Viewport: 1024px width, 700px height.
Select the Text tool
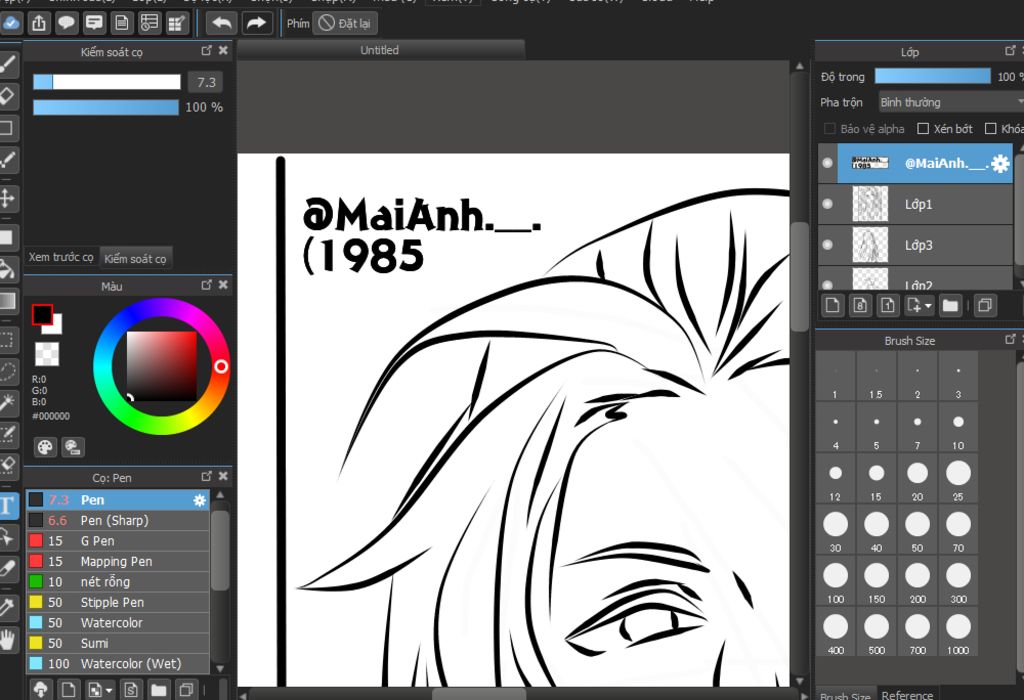8,505
